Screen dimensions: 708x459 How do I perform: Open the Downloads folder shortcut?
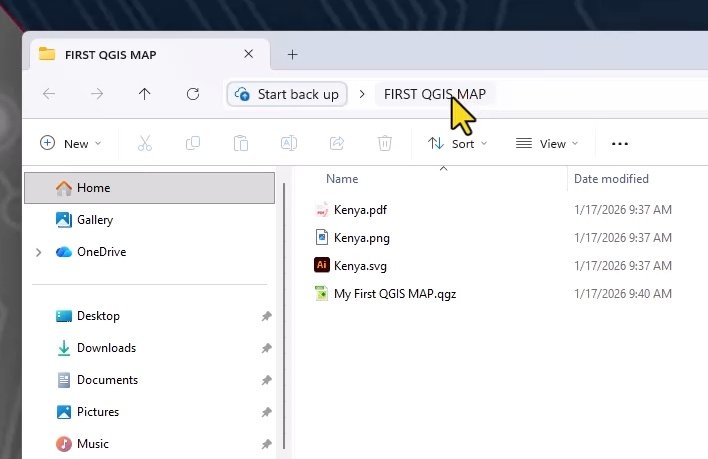tap(149, 348)
